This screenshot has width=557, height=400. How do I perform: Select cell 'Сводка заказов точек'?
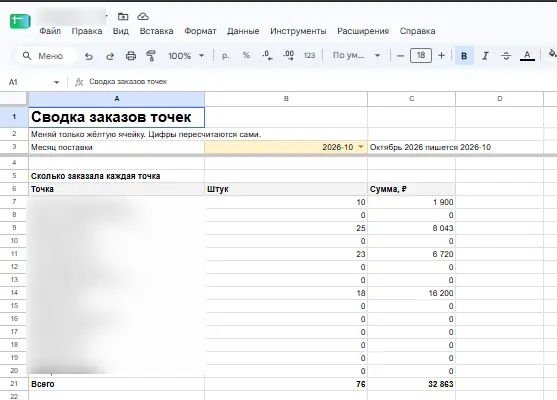tap(117, 117)
